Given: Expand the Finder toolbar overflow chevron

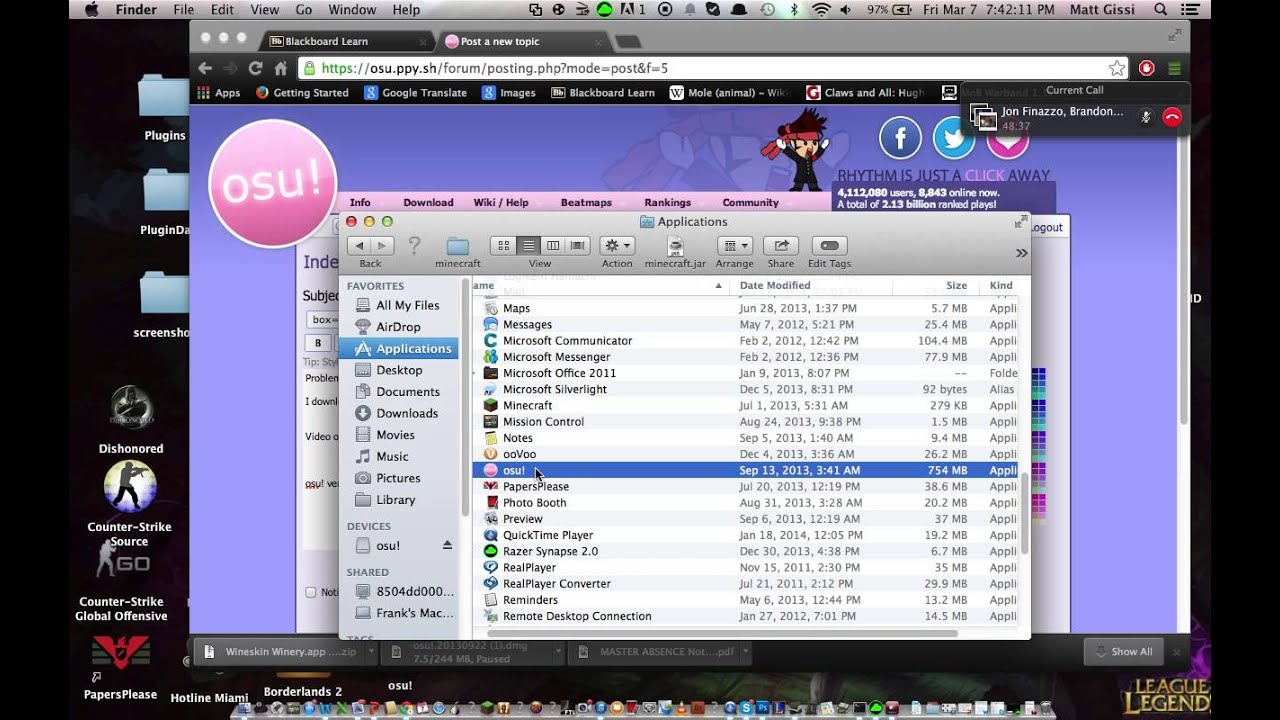Looking at the screenshot, I should [1021, 253].
